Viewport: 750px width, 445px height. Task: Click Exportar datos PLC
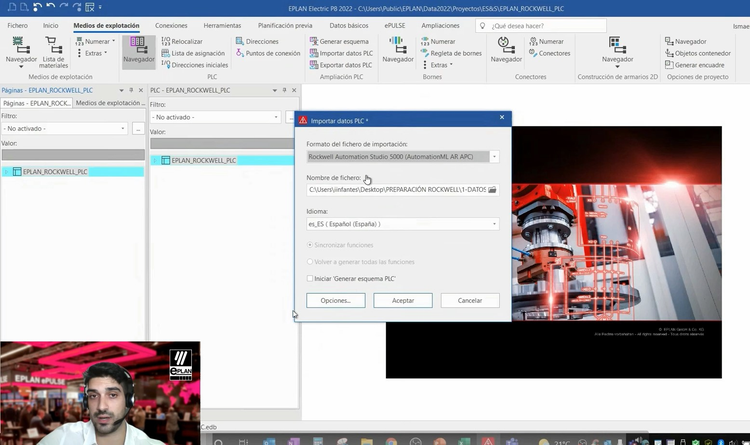click(341, 65)
